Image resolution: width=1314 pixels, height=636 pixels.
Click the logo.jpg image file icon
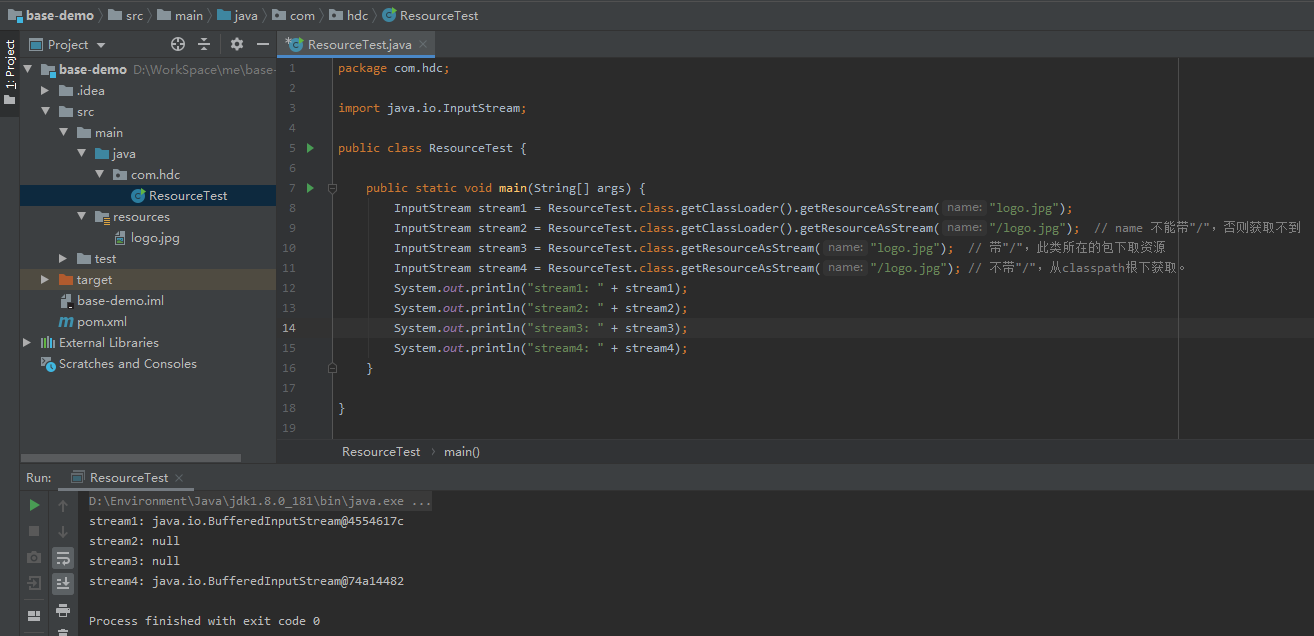click(120, 238)
